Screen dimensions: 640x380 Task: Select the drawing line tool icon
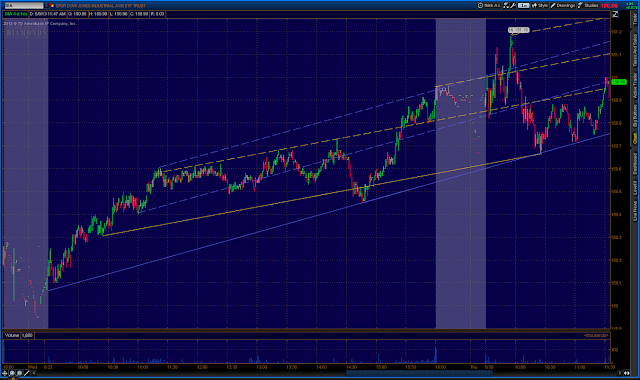(27, 373)
